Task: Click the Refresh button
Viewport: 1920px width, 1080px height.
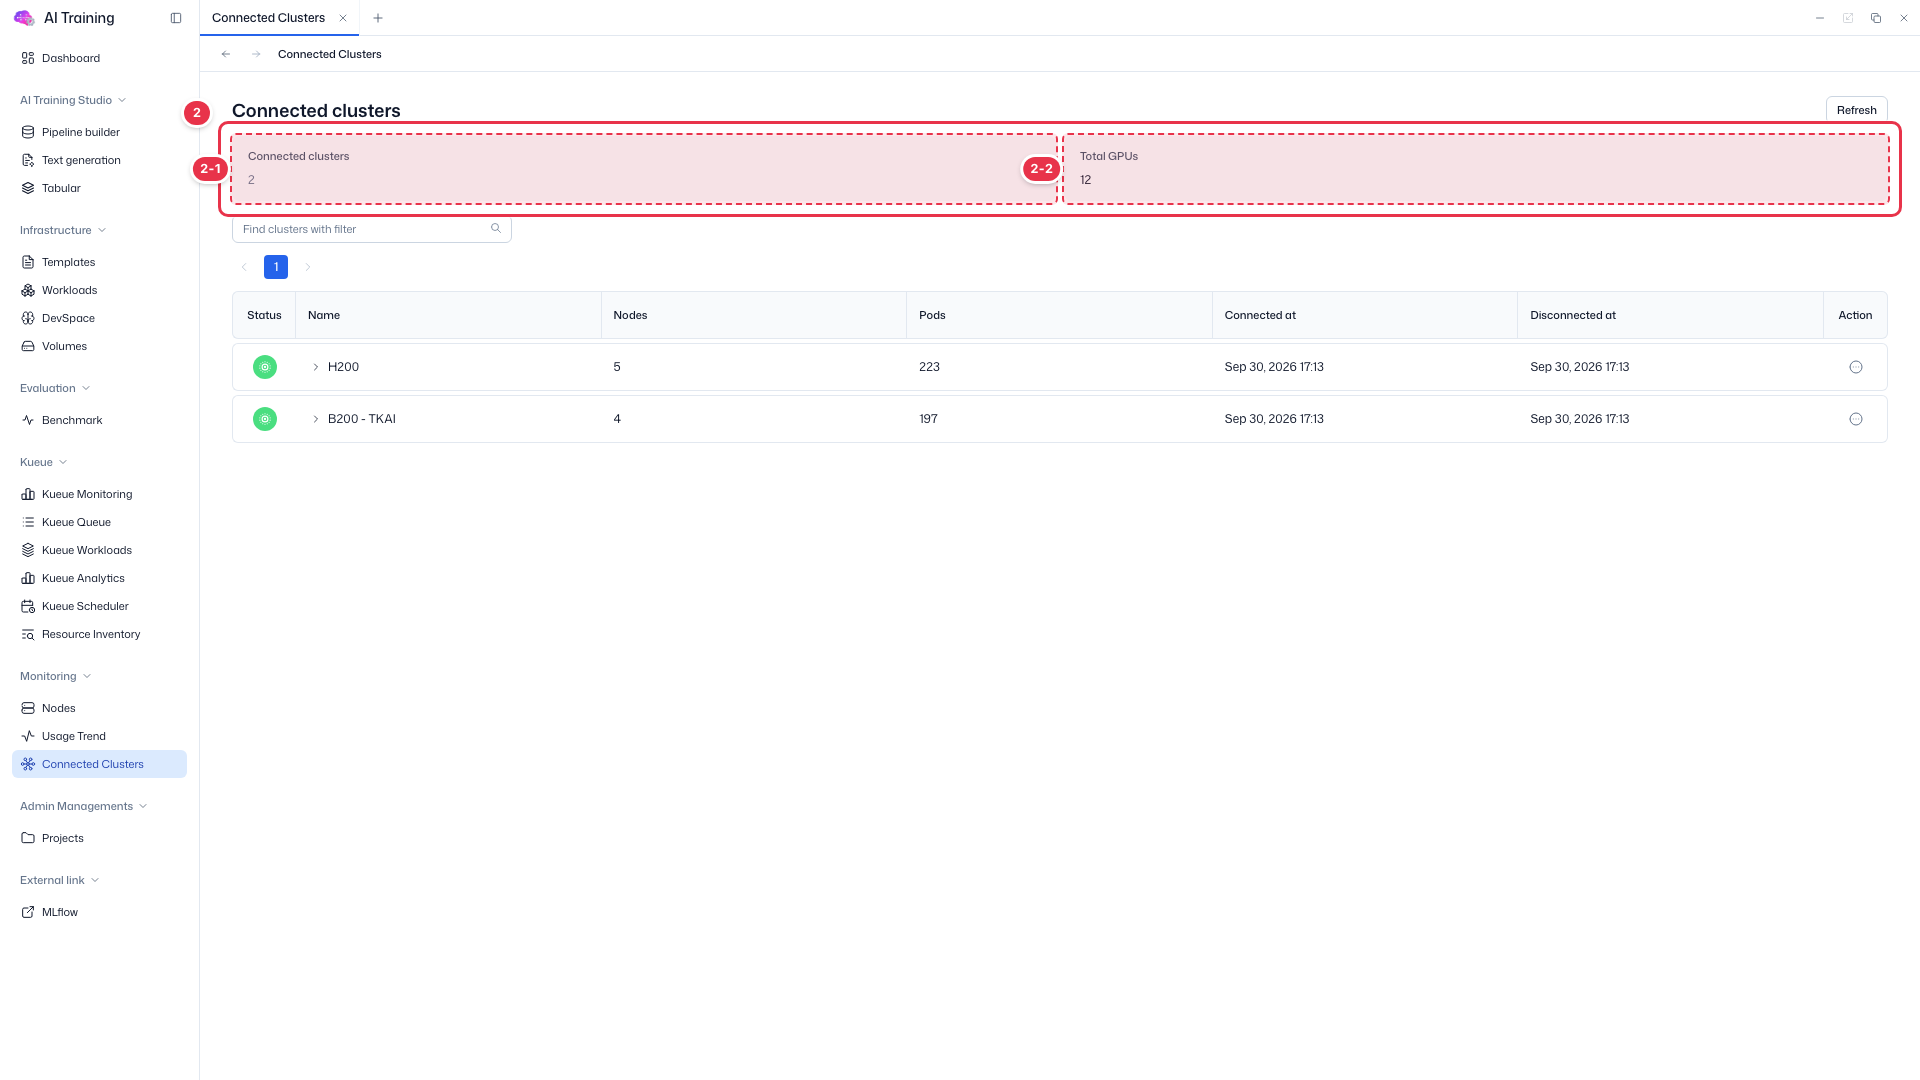Action: pos(1856,110)
